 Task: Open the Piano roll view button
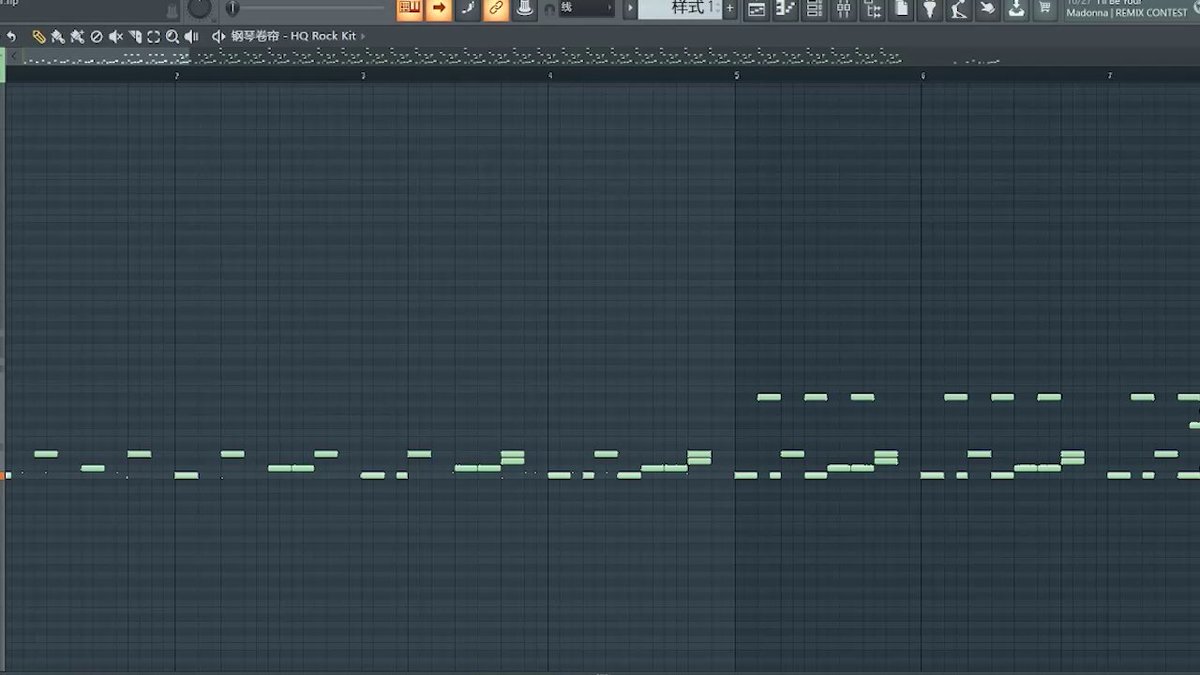(x=786, y=9)
